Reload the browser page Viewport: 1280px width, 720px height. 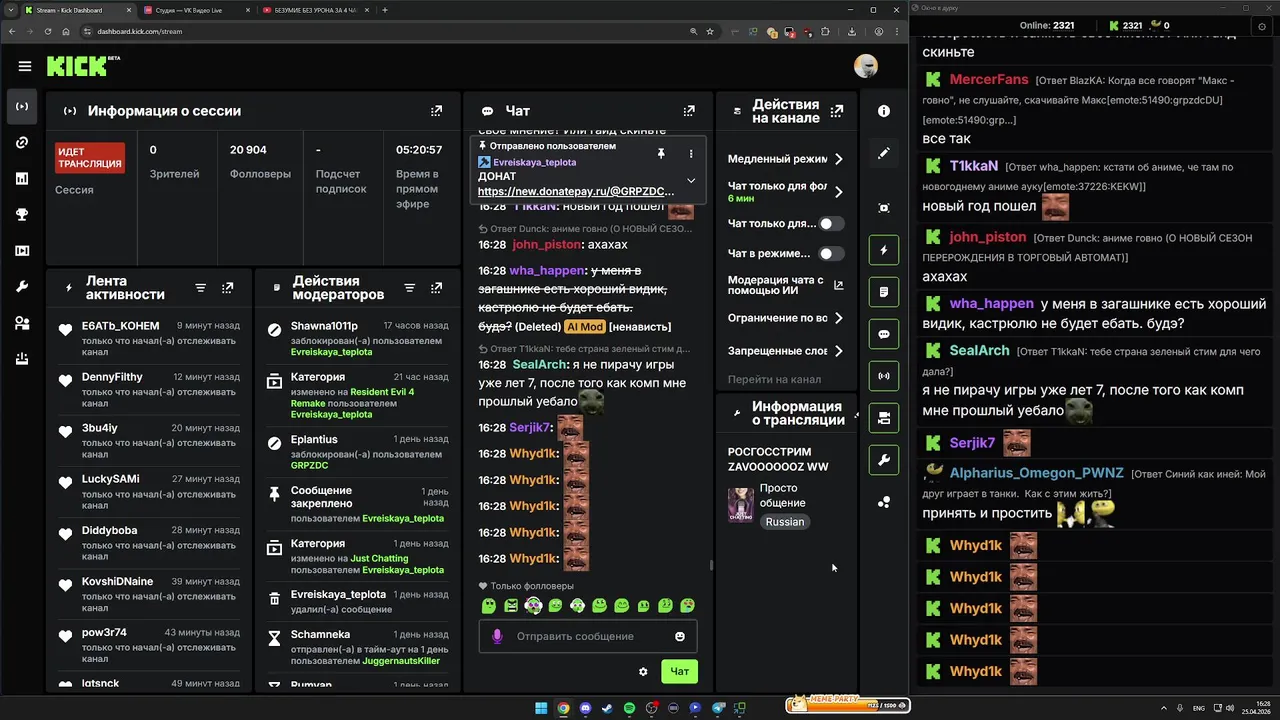(x=48, y=31)
